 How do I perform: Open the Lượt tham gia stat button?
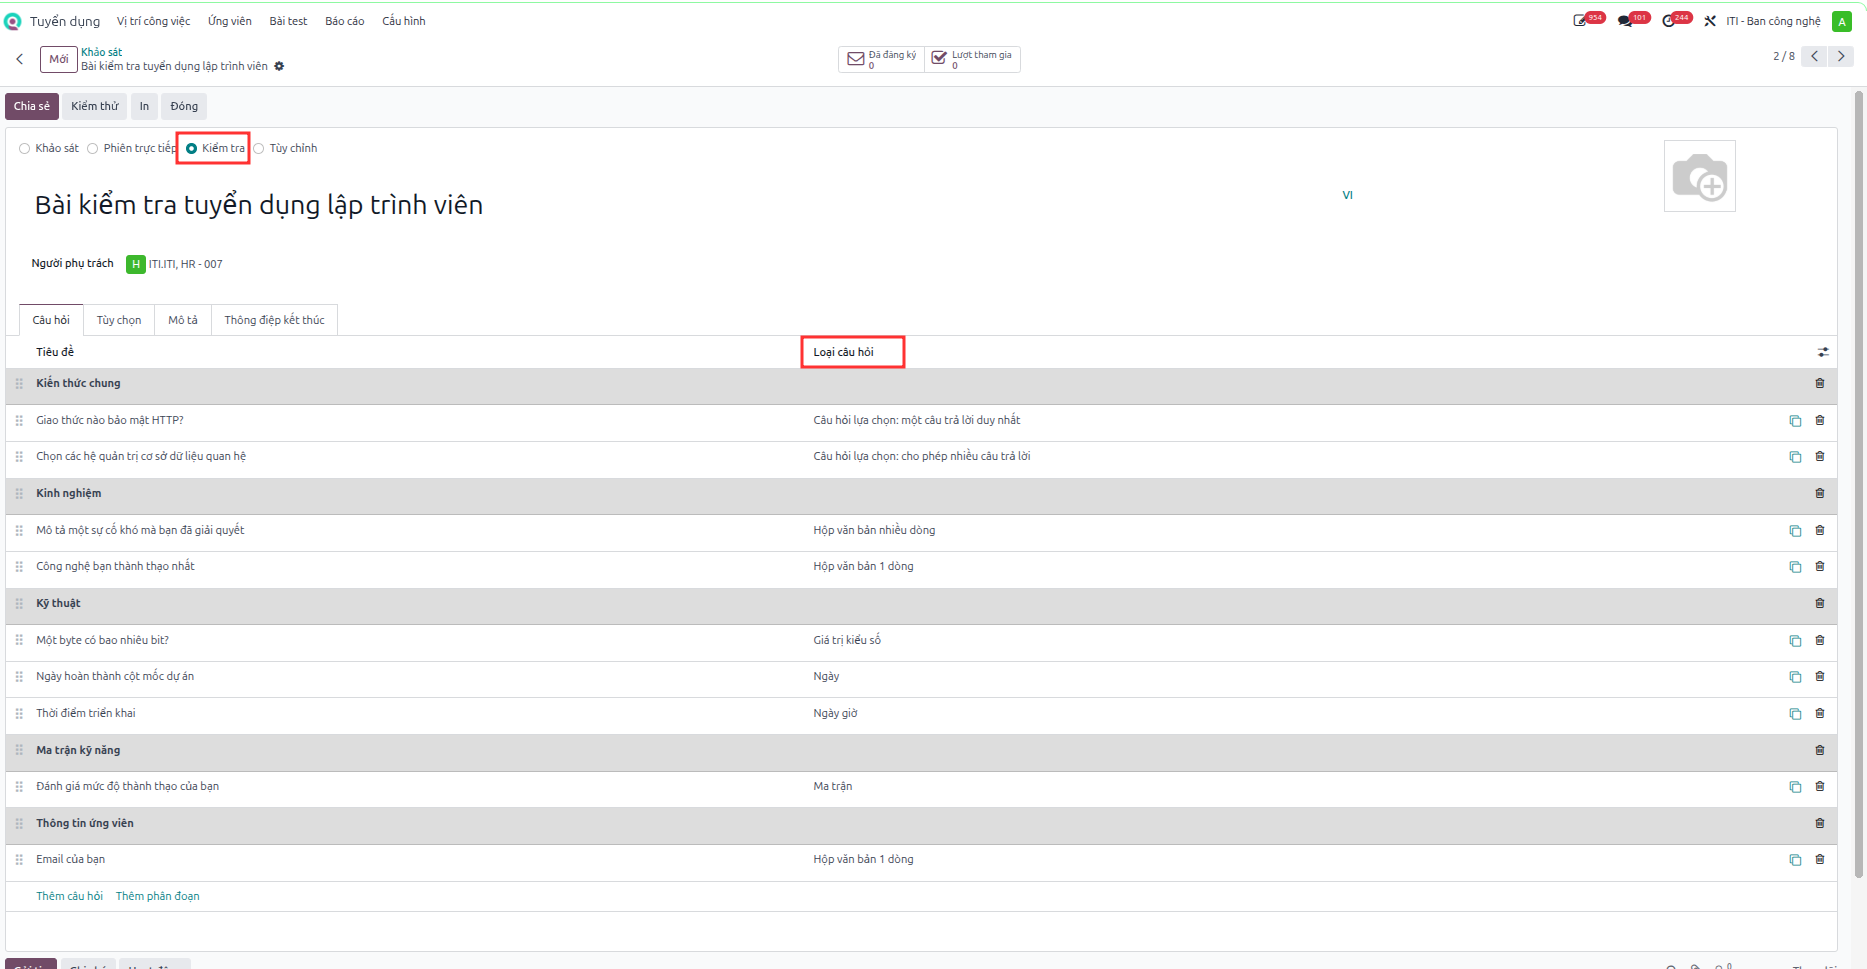click(x=972, y=59)
